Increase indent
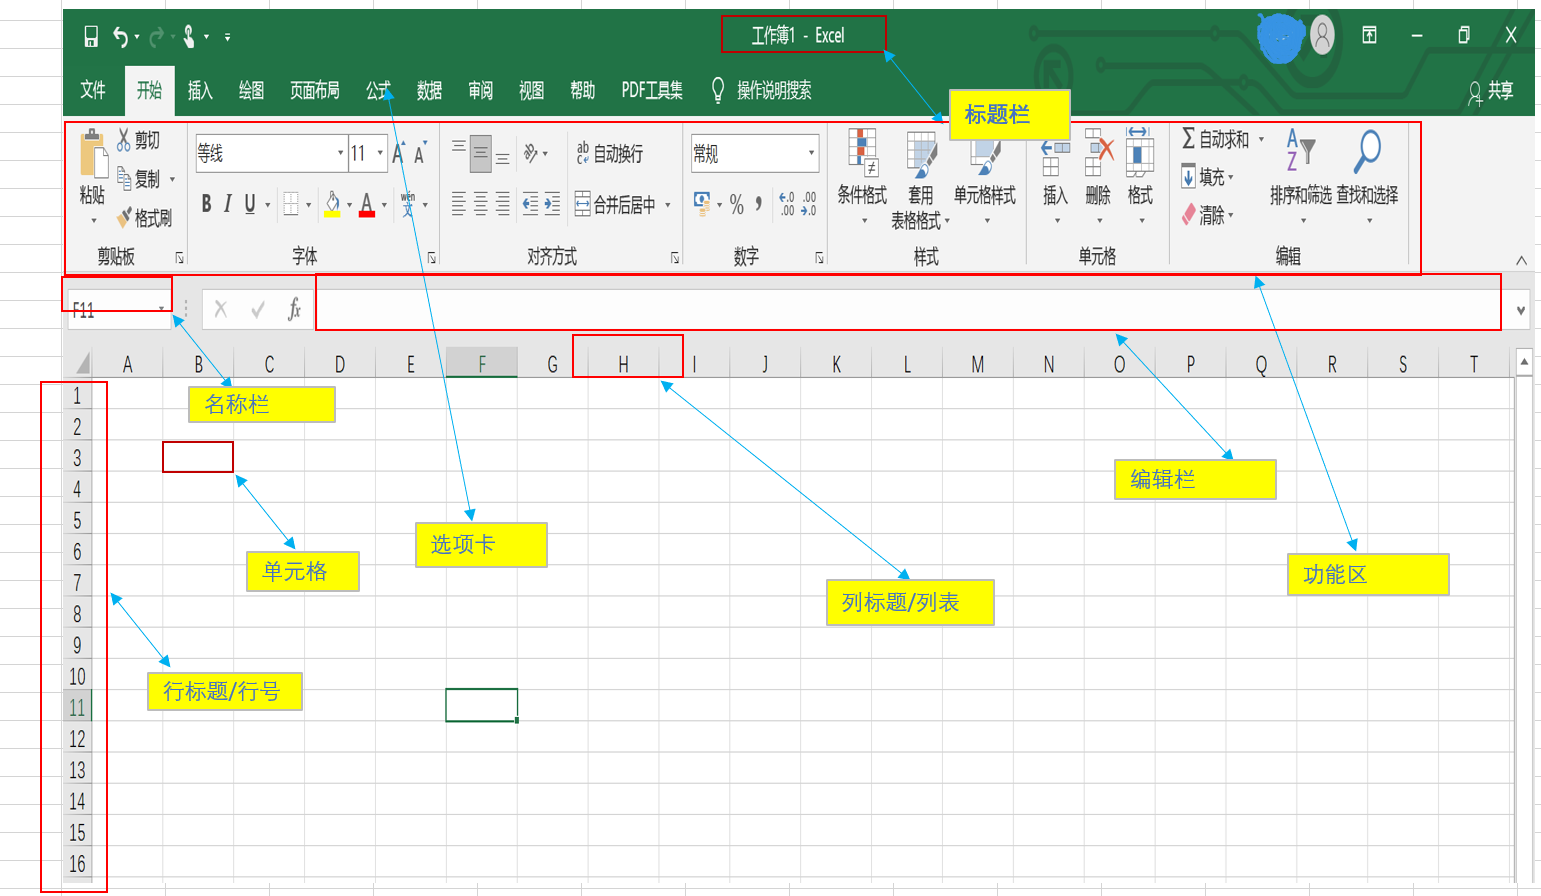Viewport: 1541px width, 896px height. pos(552,204)
